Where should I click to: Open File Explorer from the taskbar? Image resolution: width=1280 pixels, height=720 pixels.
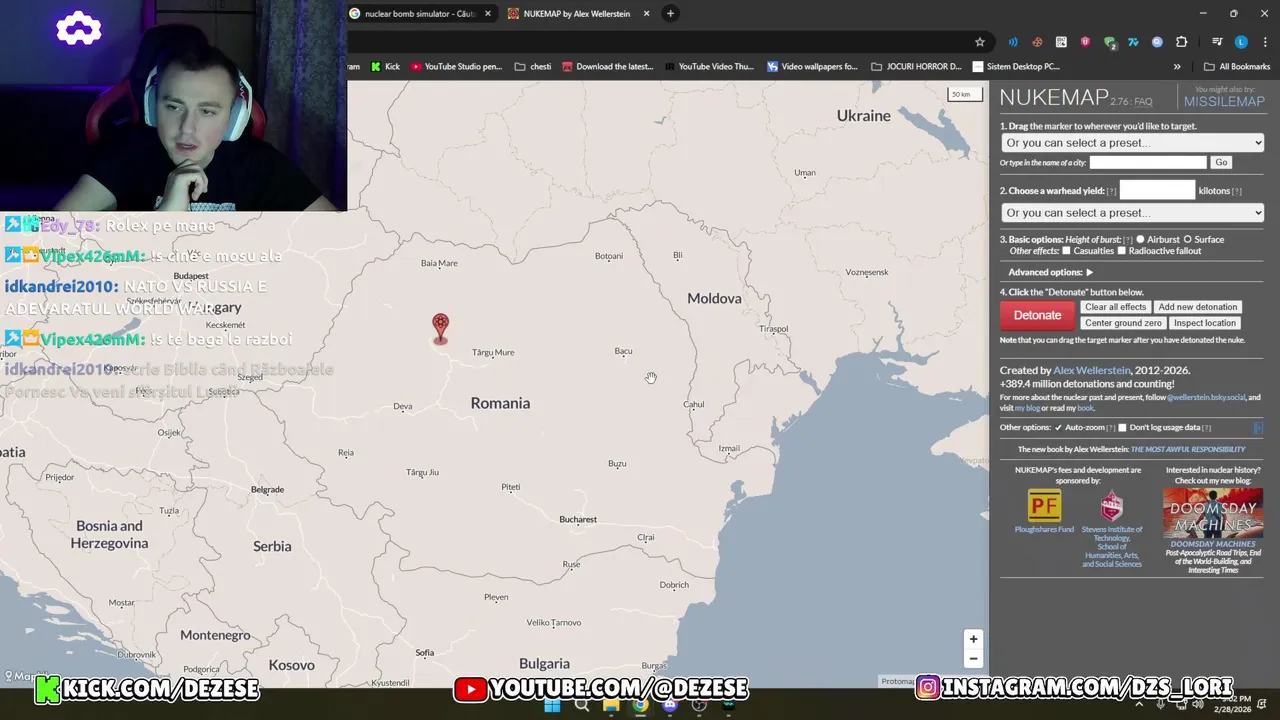coord(611,705)
